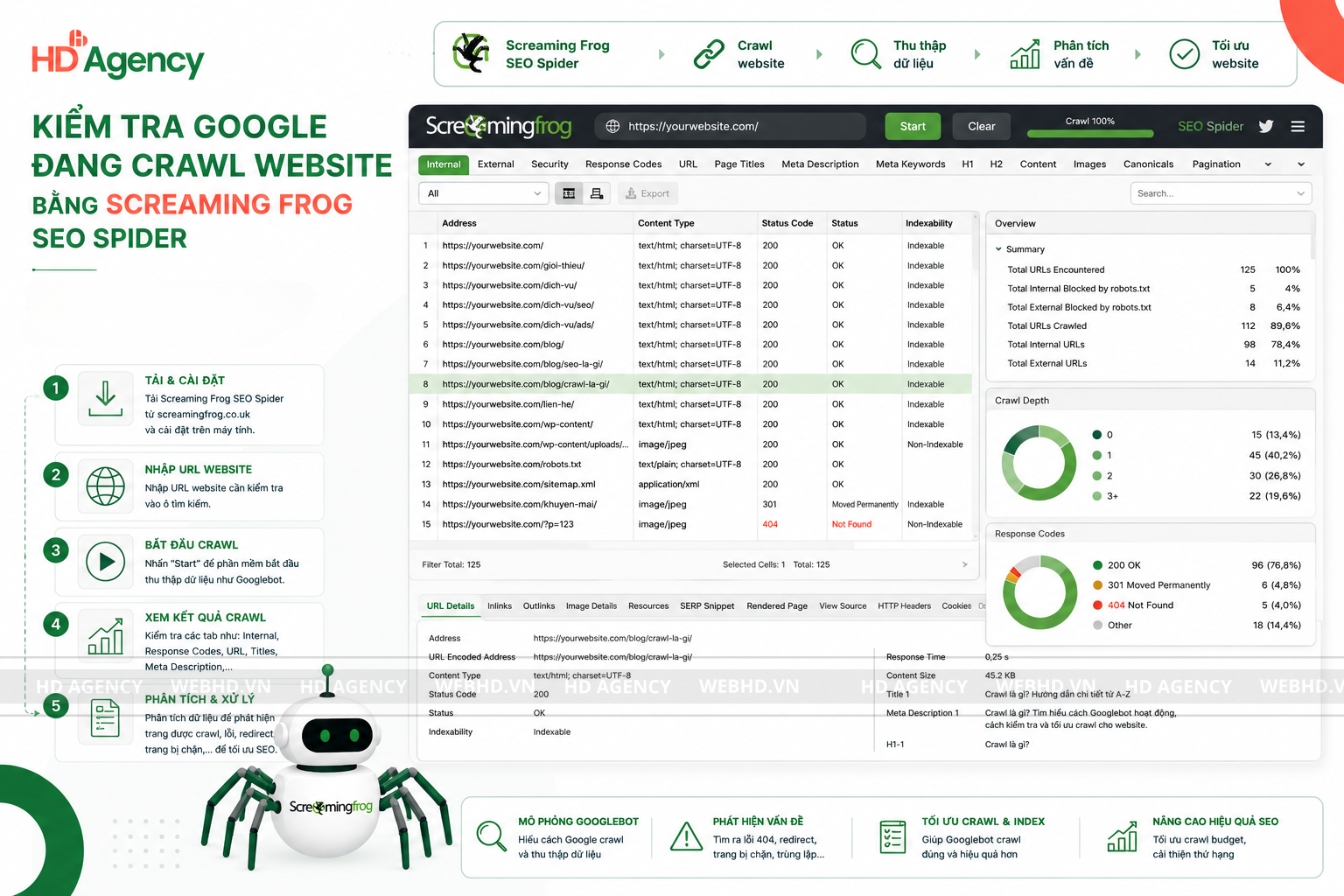Viewport: 1344px width, 896px height.
Task: Click the warning triangle icon beside Phát Hiện Vấn Đề
Action: coord(686,836)
